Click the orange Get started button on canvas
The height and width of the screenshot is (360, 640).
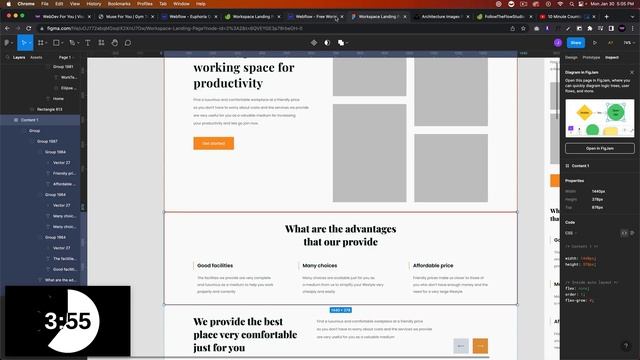point(213,143)
